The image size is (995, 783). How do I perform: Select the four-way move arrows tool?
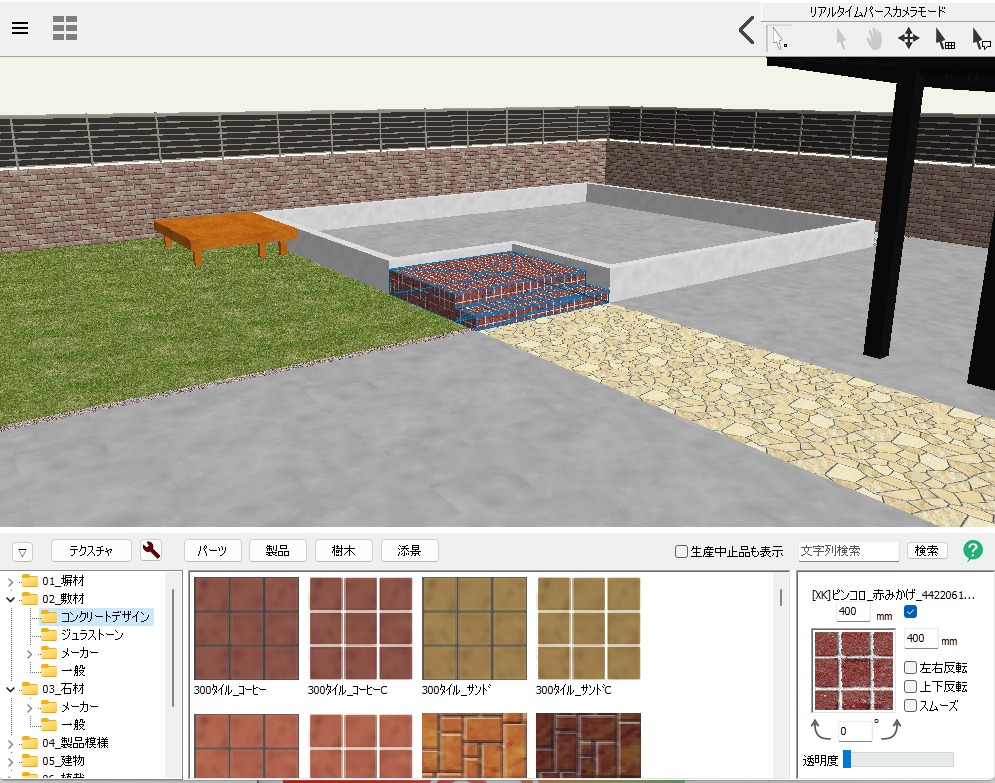point(908,39)
